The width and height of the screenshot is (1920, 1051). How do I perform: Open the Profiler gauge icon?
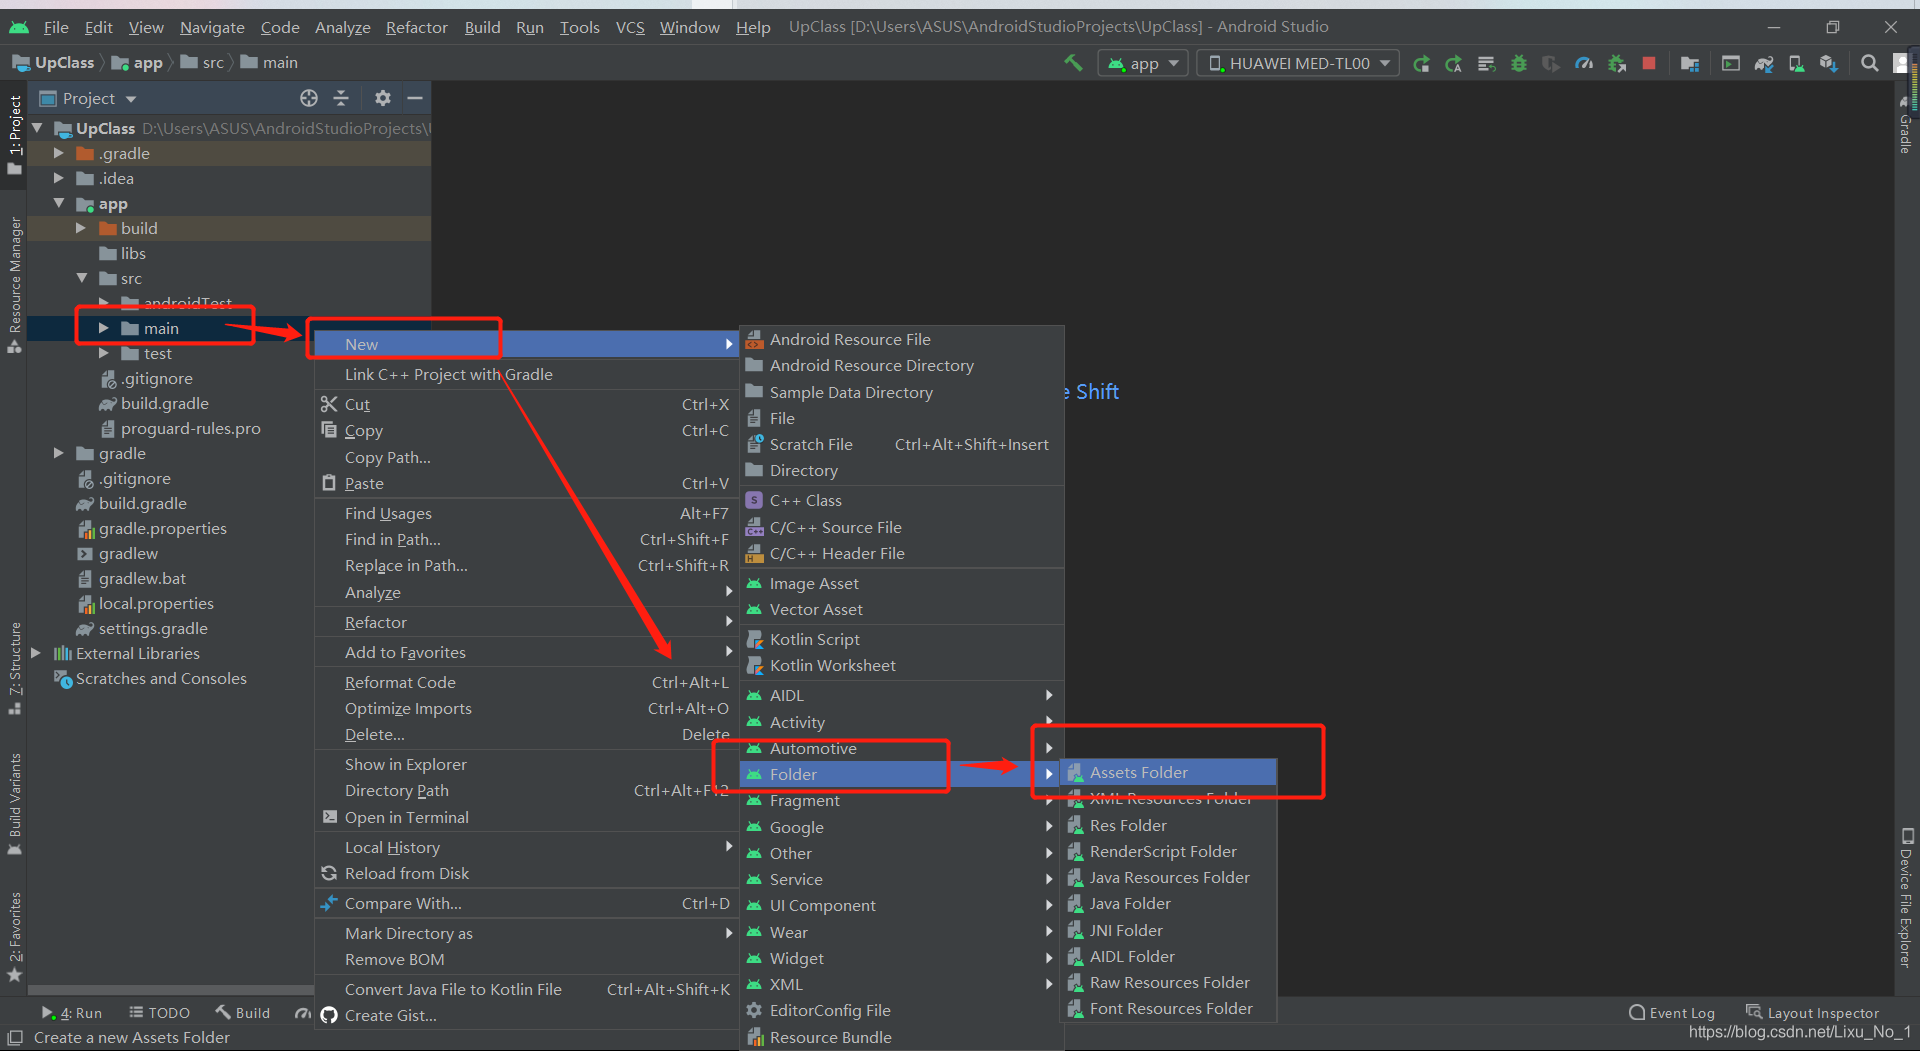pyautogui.click(x=1584, y=63)
